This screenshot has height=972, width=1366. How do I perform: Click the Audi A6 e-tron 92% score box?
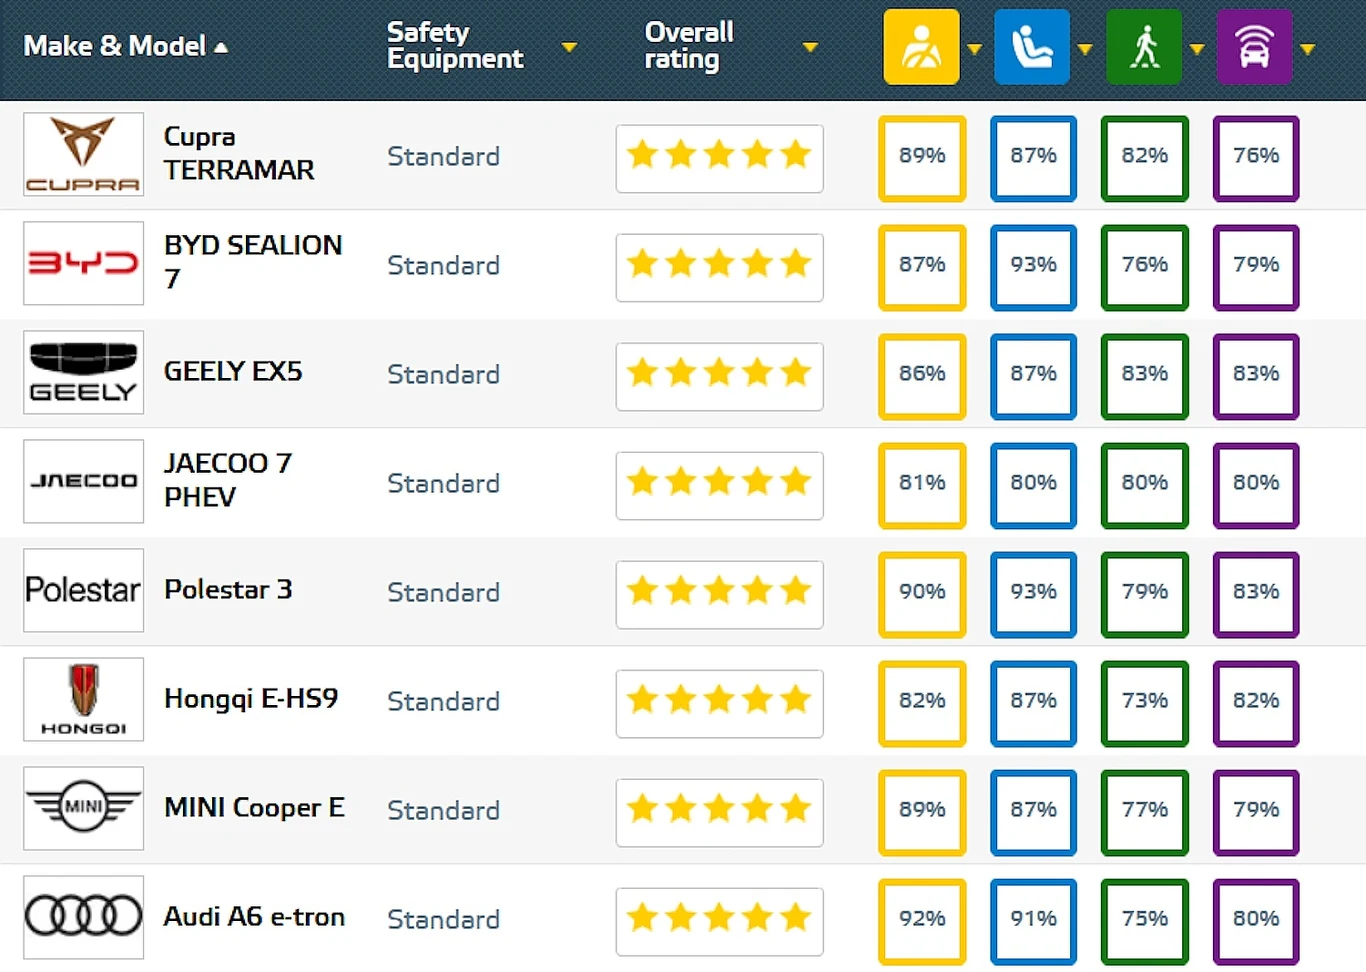point(921,919)
